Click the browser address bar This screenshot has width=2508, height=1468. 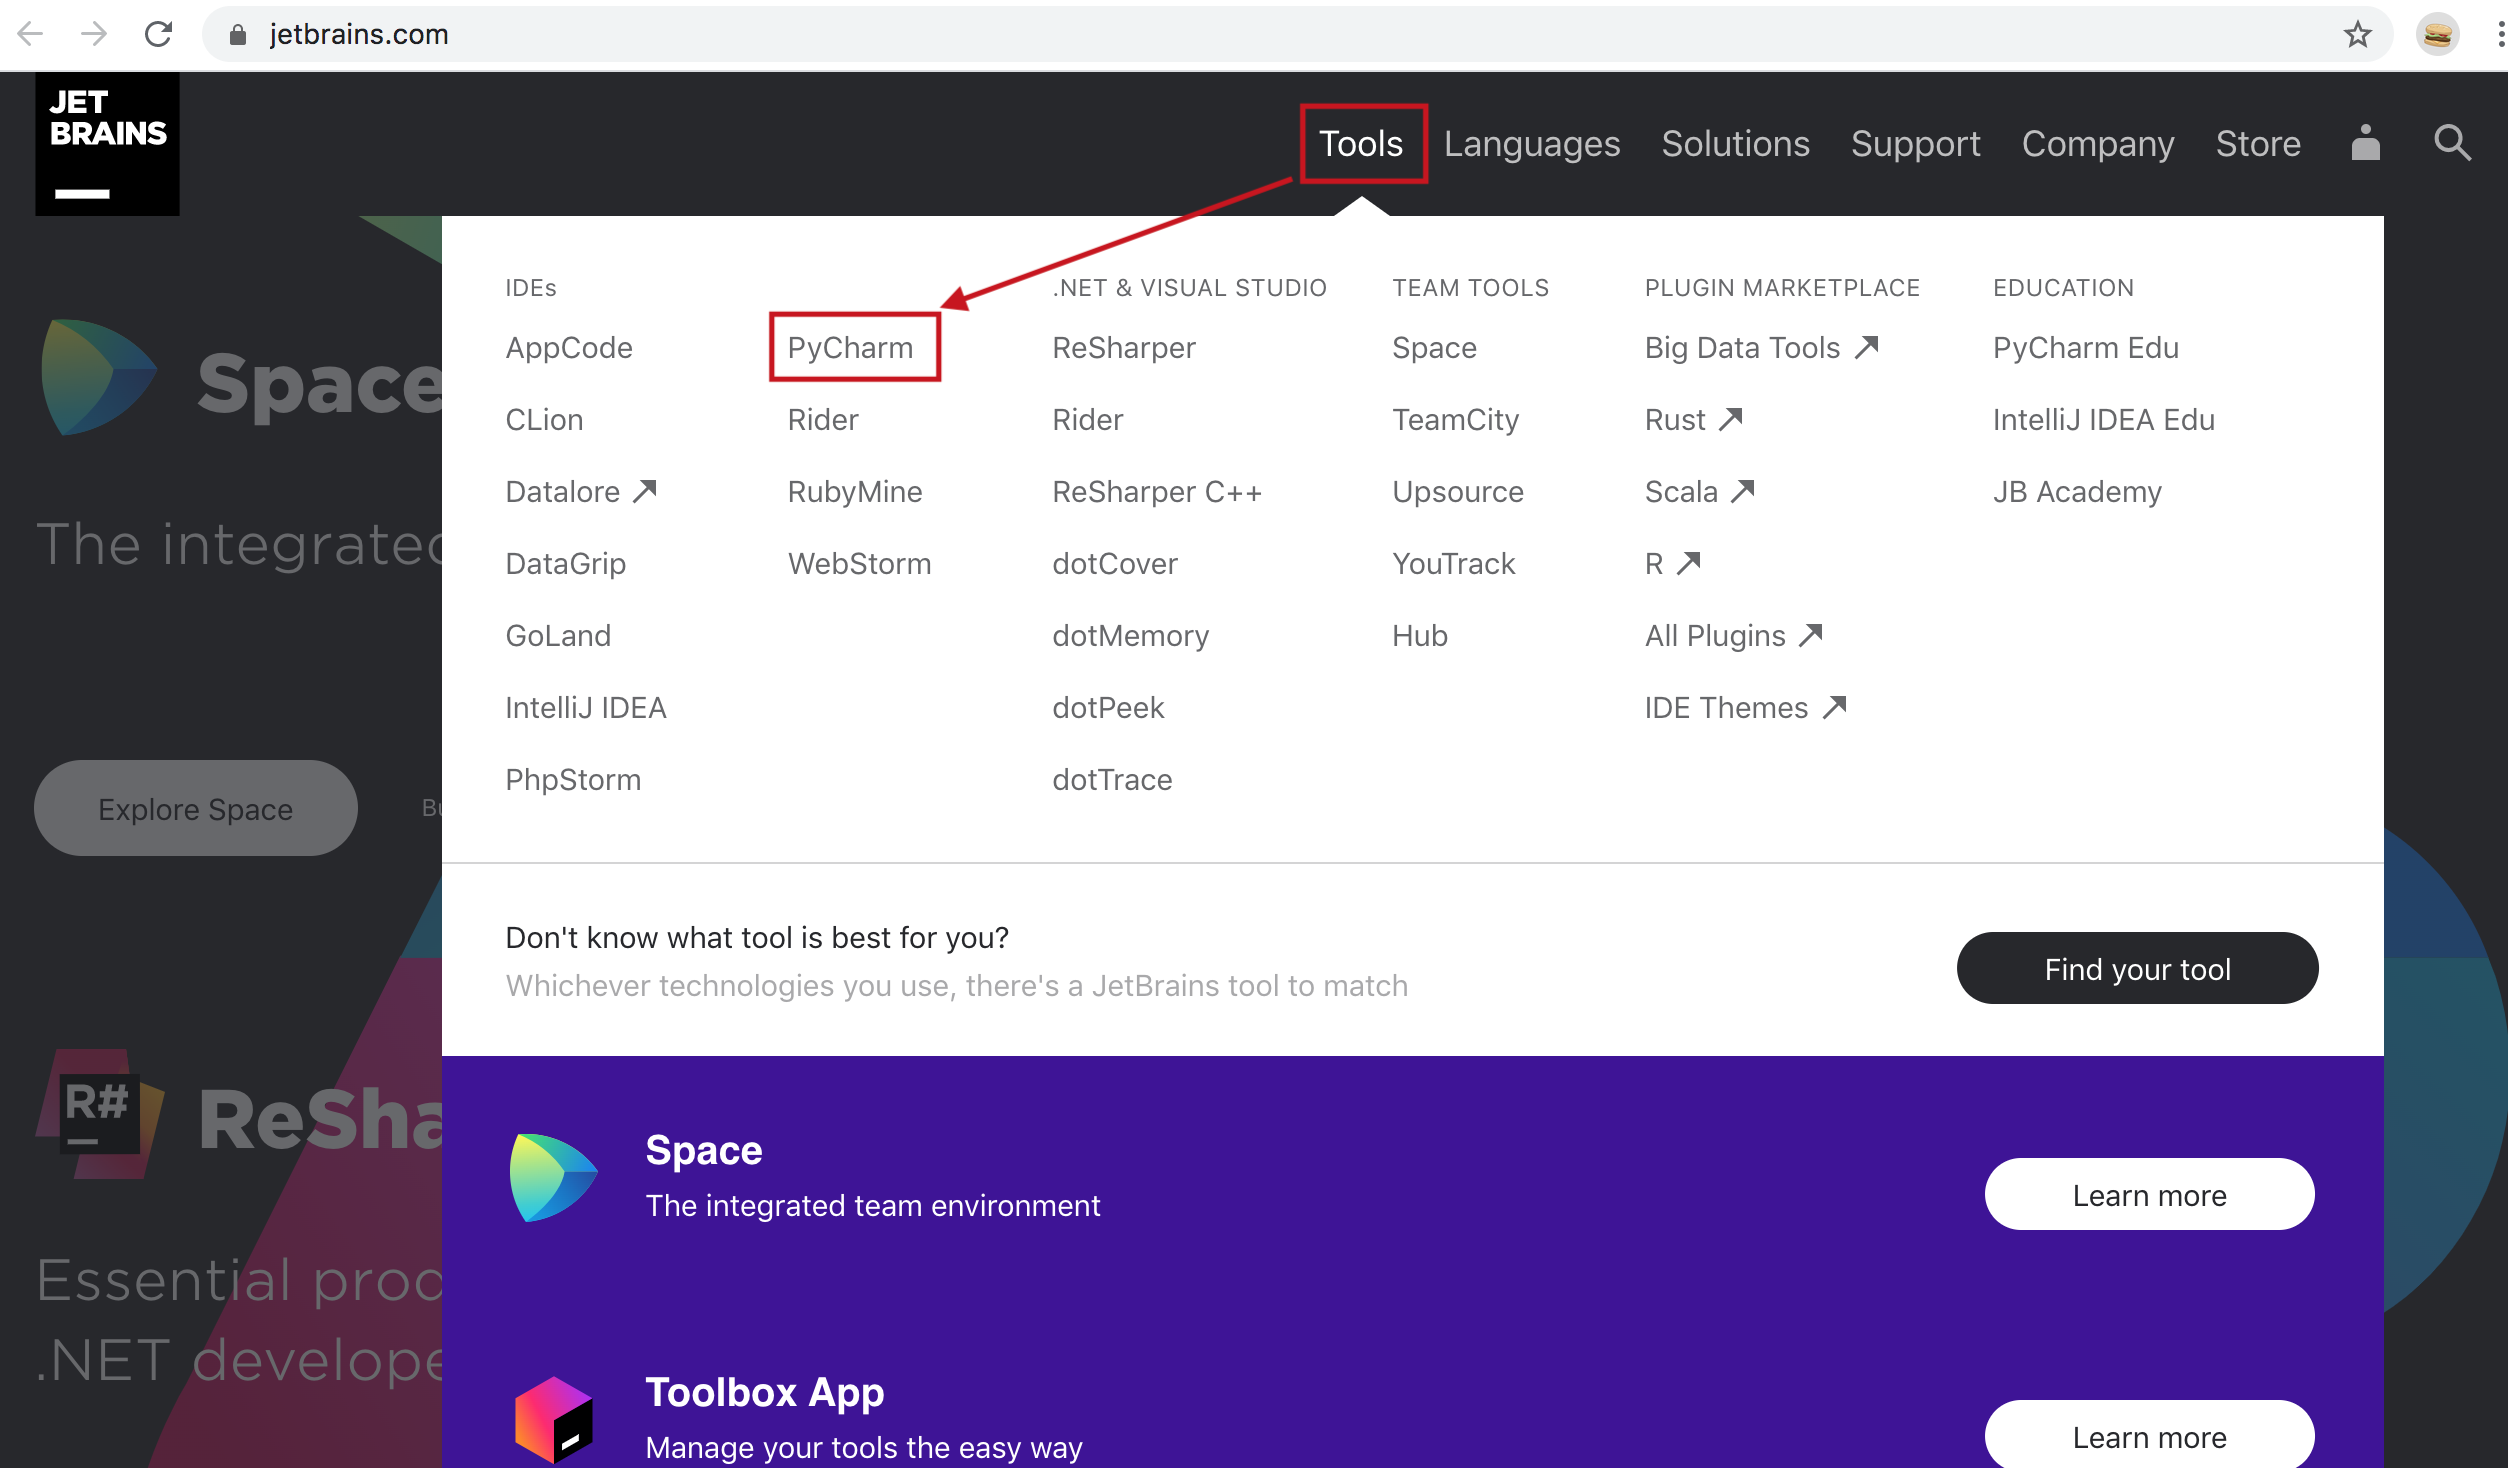point(1200,34)
